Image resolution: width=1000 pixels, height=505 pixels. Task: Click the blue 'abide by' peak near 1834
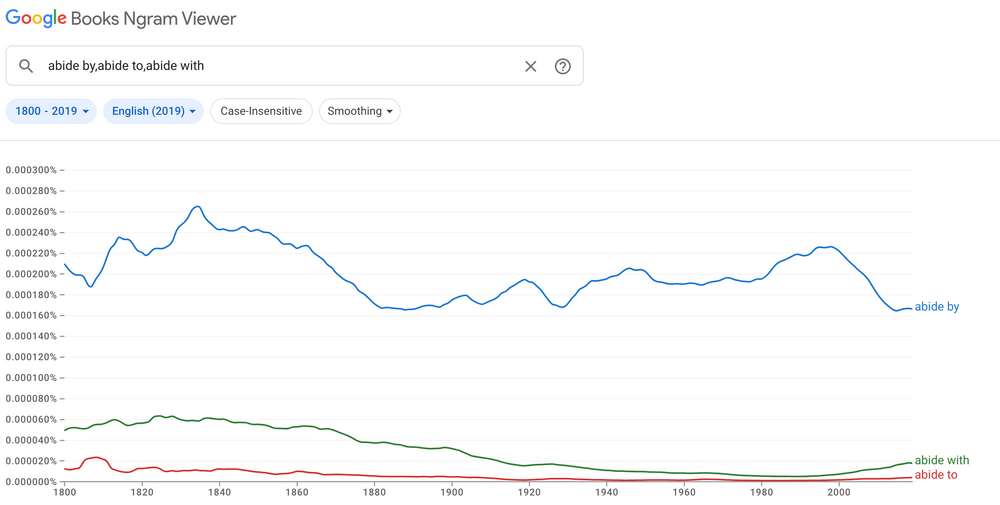(197, 207)
